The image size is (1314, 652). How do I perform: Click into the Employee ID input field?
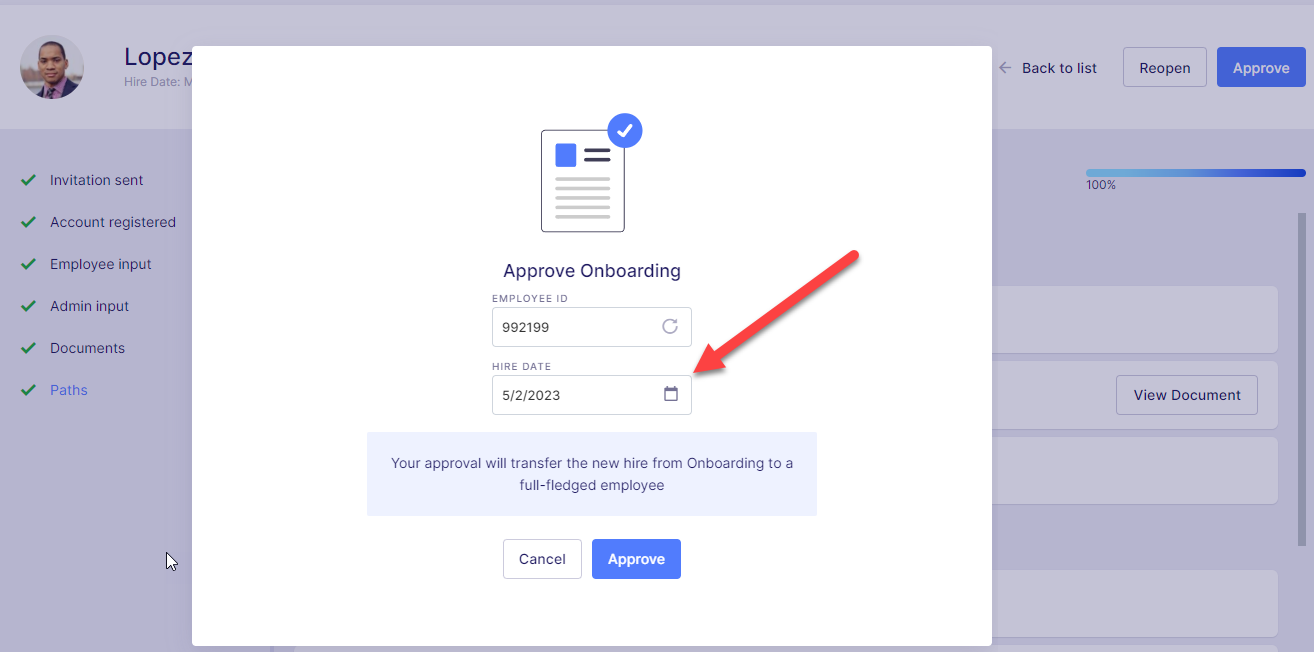pyautogui.click(x=575, y=327)
